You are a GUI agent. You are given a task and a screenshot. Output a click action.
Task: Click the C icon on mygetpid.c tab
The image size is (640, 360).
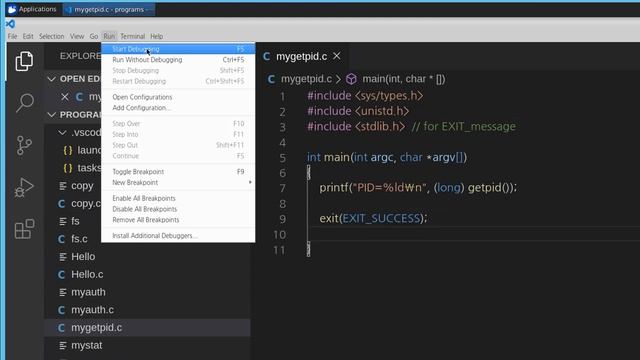[x=267, y=56]
